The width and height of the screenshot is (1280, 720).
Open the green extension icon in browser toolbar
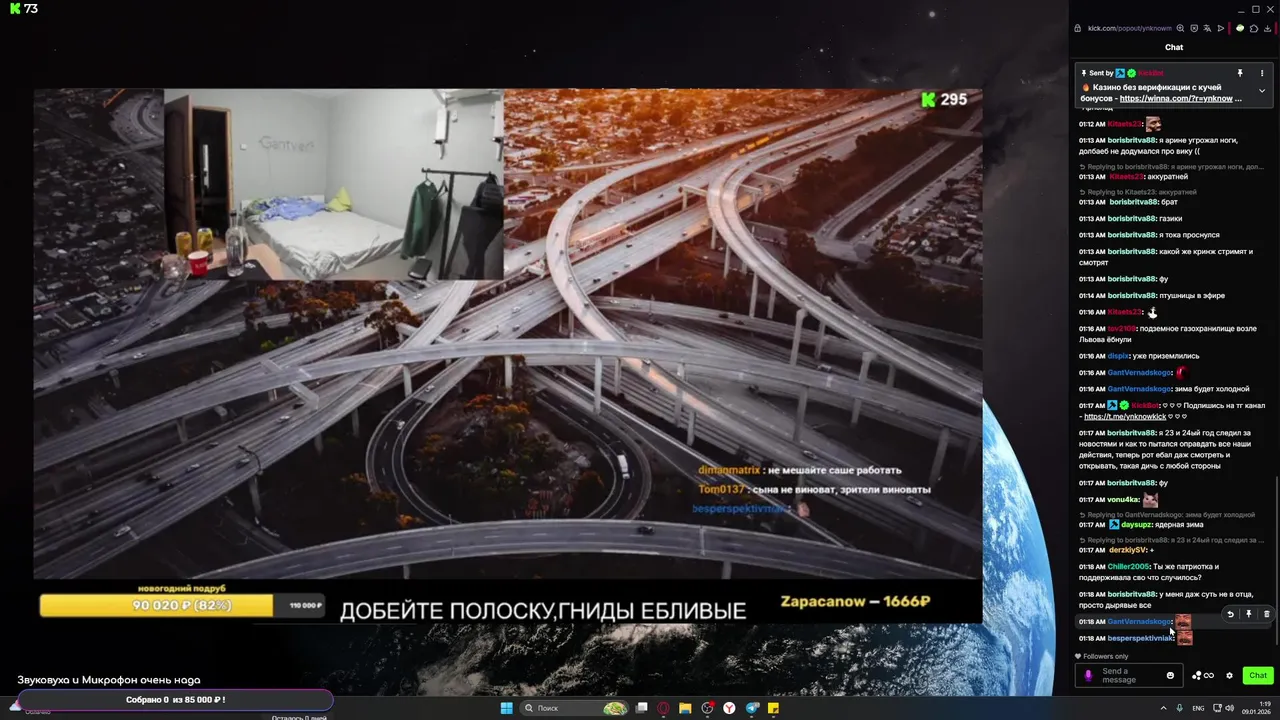coord(1241,28)
